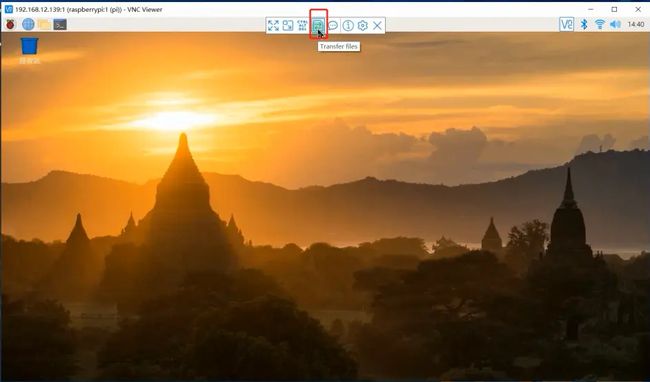Disconnect session using toolbar X icon

click(x=377, y=25)
